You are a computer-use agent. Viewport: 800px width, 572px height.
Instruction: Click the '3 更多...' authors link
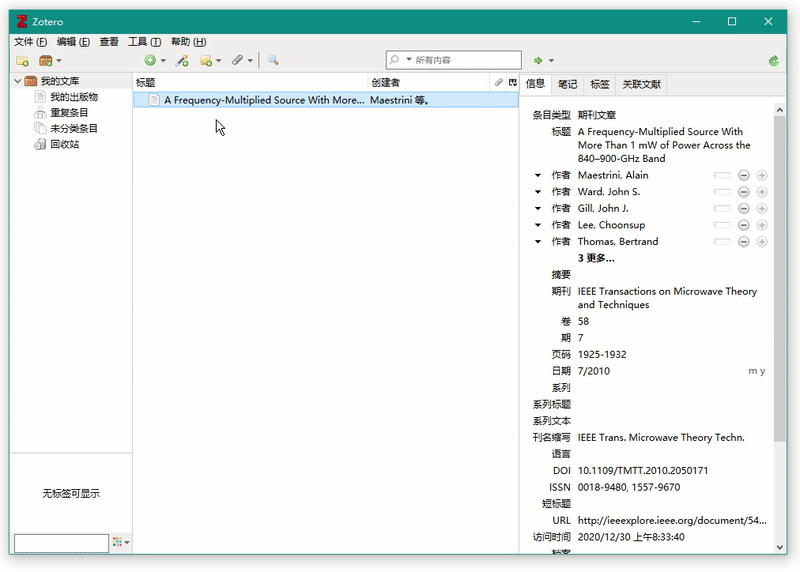click(596, 258)
